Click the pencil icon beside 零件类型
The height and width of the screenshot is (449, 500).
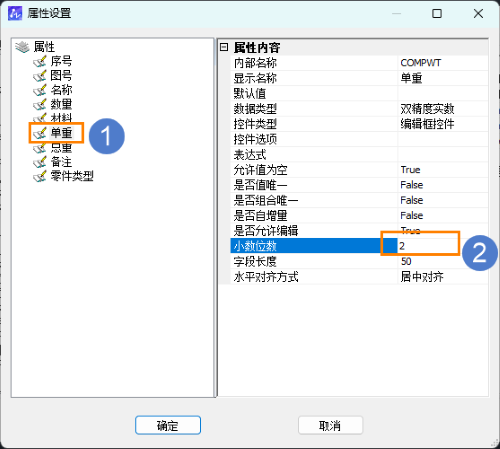(40, 176)
